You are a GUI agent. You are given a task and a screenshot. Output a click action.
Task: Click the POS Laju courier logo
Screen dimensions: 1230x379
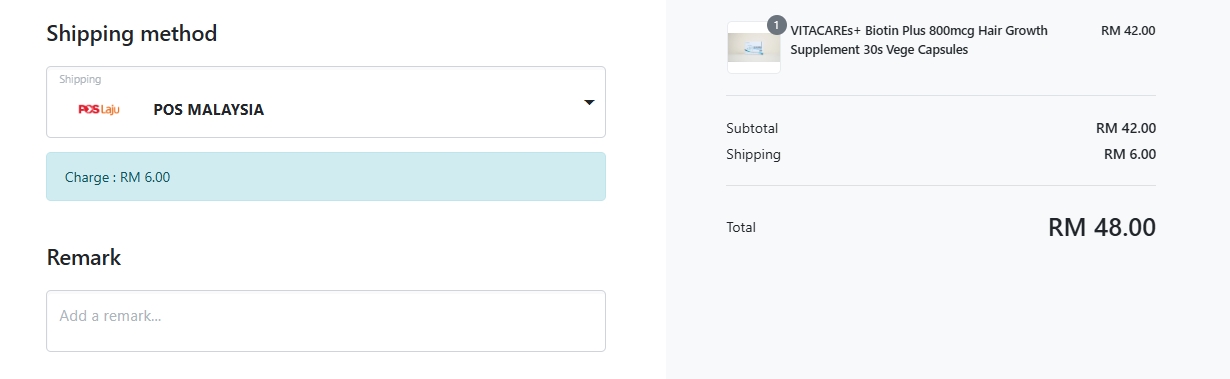click(x=98, y=110)
